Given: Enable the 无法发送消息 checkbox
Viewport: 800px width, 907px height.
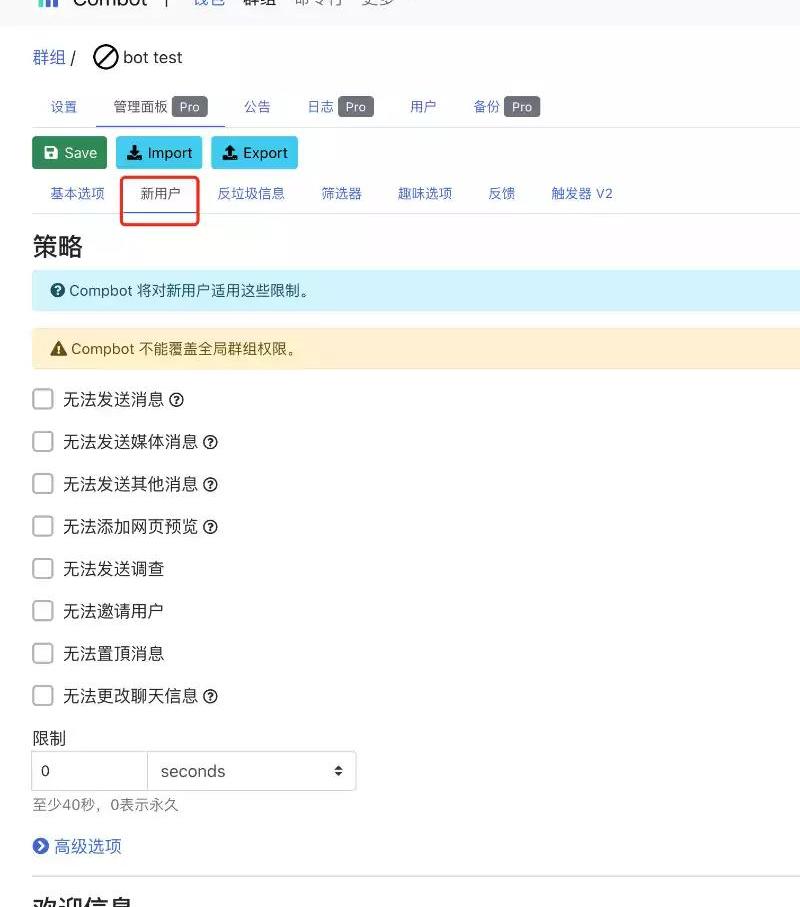Looking at the screenshot, I should click(43, 400).
